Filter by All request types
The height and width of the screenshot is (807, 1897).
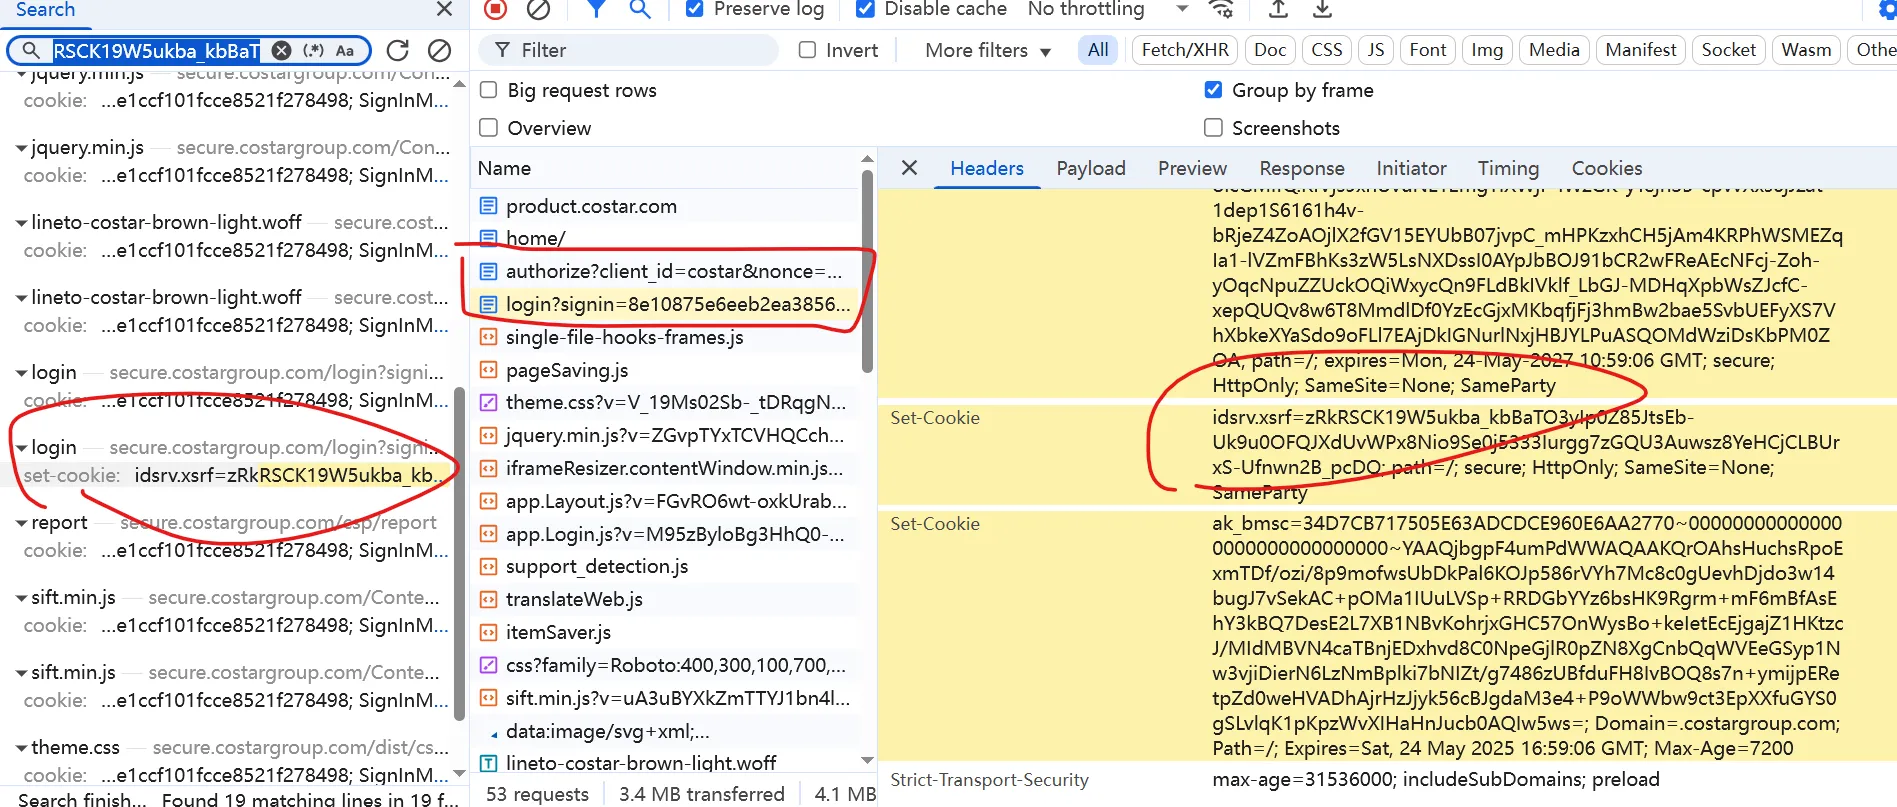click(1098, 50)
